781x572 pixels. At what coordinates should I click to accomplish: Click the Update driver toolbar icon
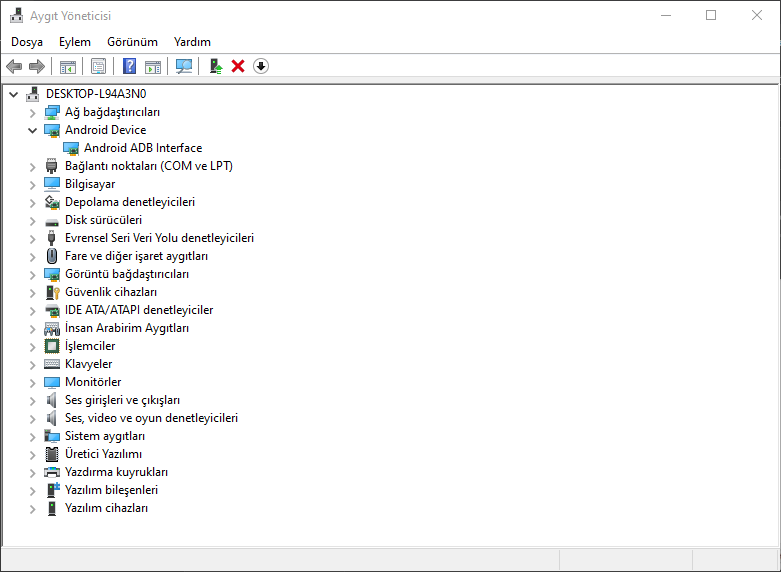(216, 66)
